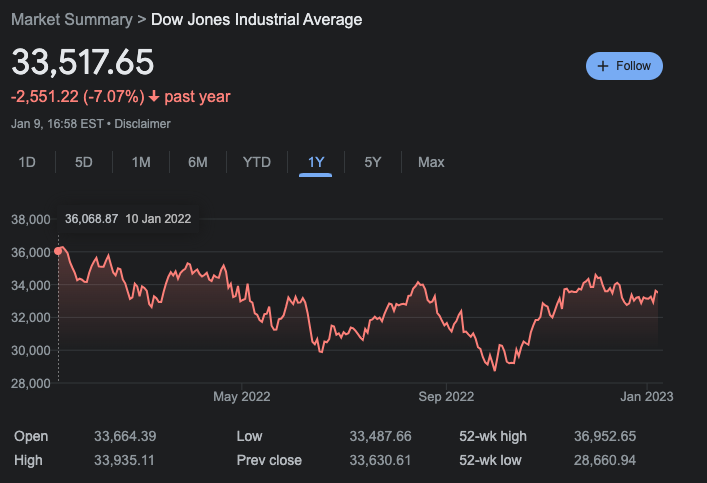The width and height of the screenshot is (707, 483).
Task: Click the 36,000 y-axis label
Action: tap(31, 252)
